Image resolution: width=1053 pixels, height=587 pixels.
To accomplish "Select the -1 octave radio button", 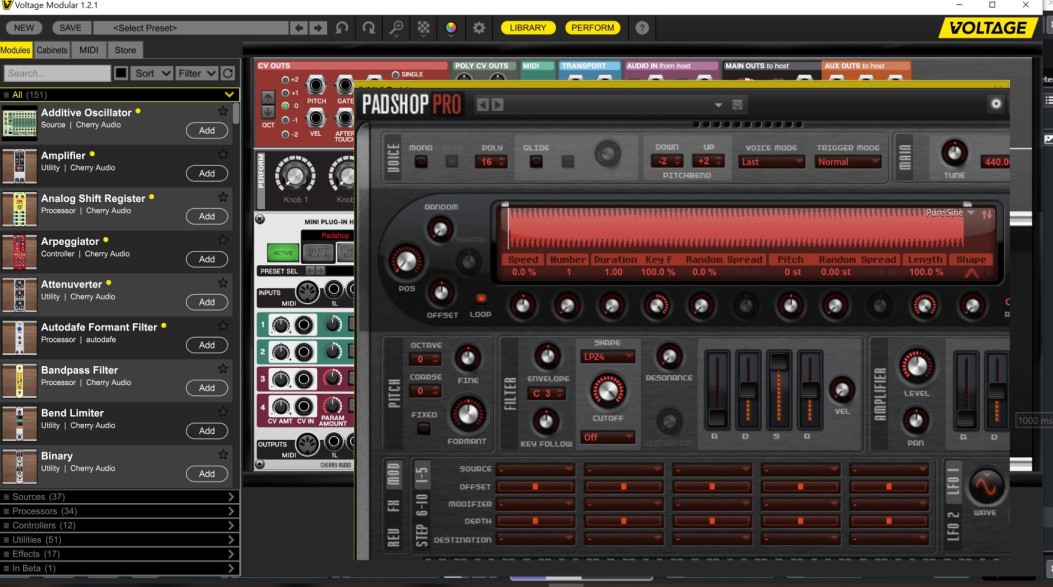I will pos(285,120).
